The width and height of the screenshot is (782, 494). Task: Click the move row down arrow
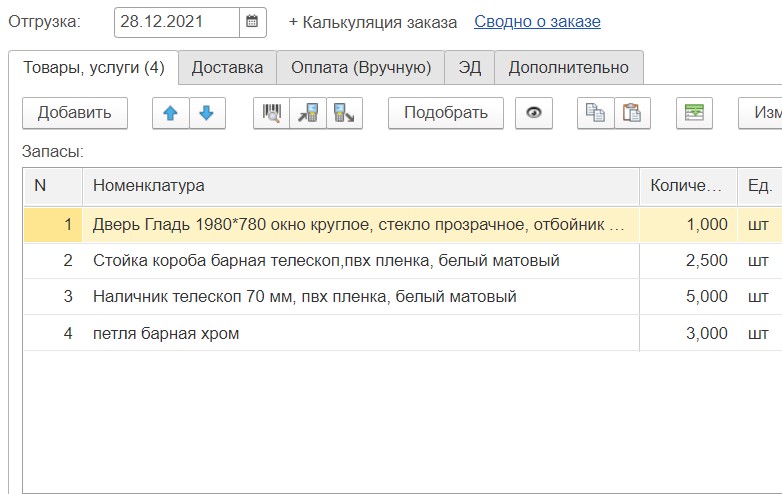coord(206,113)
